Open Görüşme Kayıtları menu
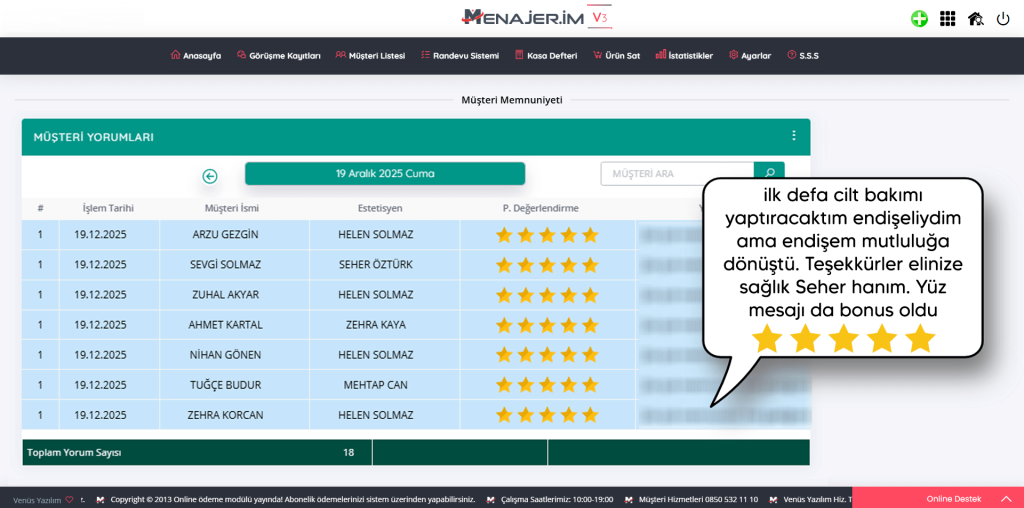 tap(278, 56)
